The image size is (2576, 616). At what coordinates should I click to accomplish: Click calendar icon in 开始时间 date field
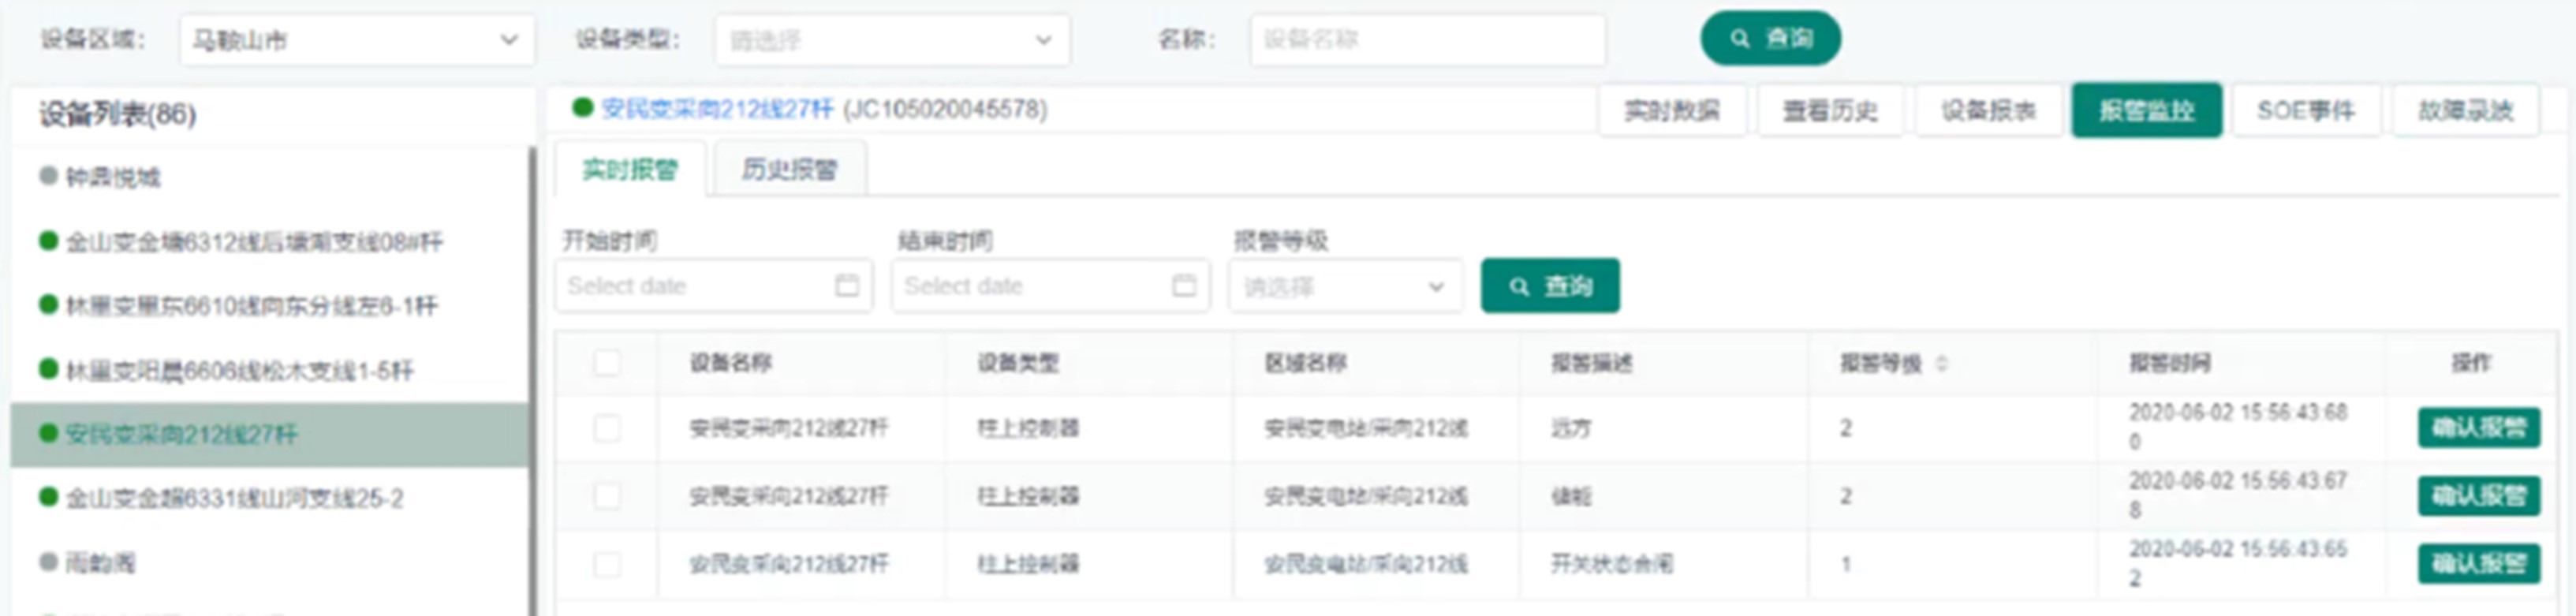point(846,286)
